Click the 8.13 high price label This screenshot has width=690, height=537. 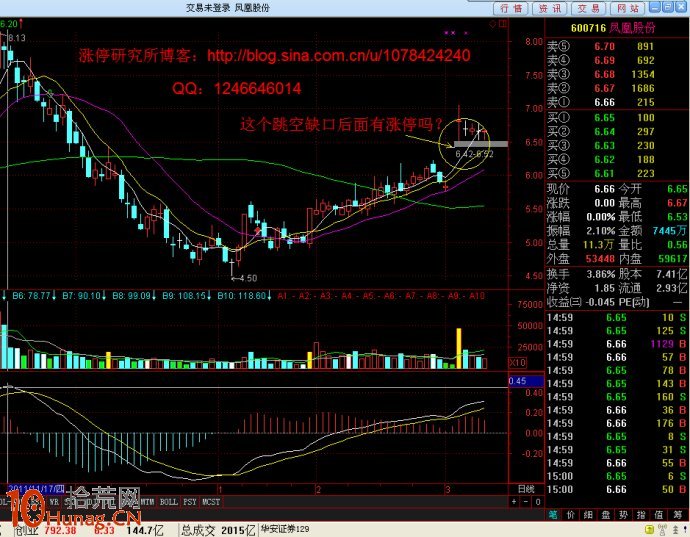coord(17,38)
